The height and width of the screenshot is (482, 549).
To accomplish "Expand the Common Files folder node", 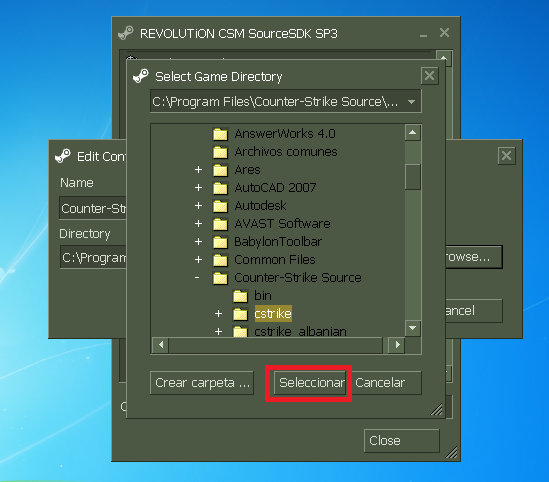I will tap(199, 260).
